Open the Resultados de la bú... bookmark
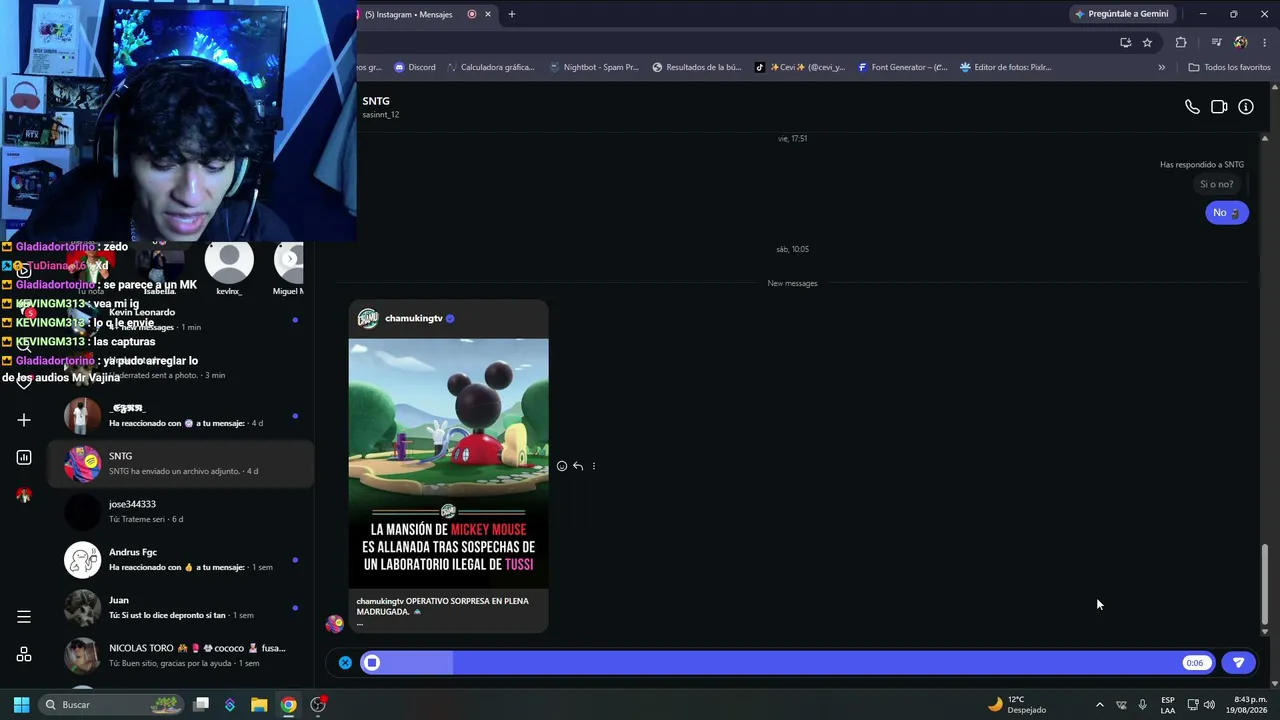Viewport: 1280px width, 720px height. pyautogui.click(x=697, y=67)
